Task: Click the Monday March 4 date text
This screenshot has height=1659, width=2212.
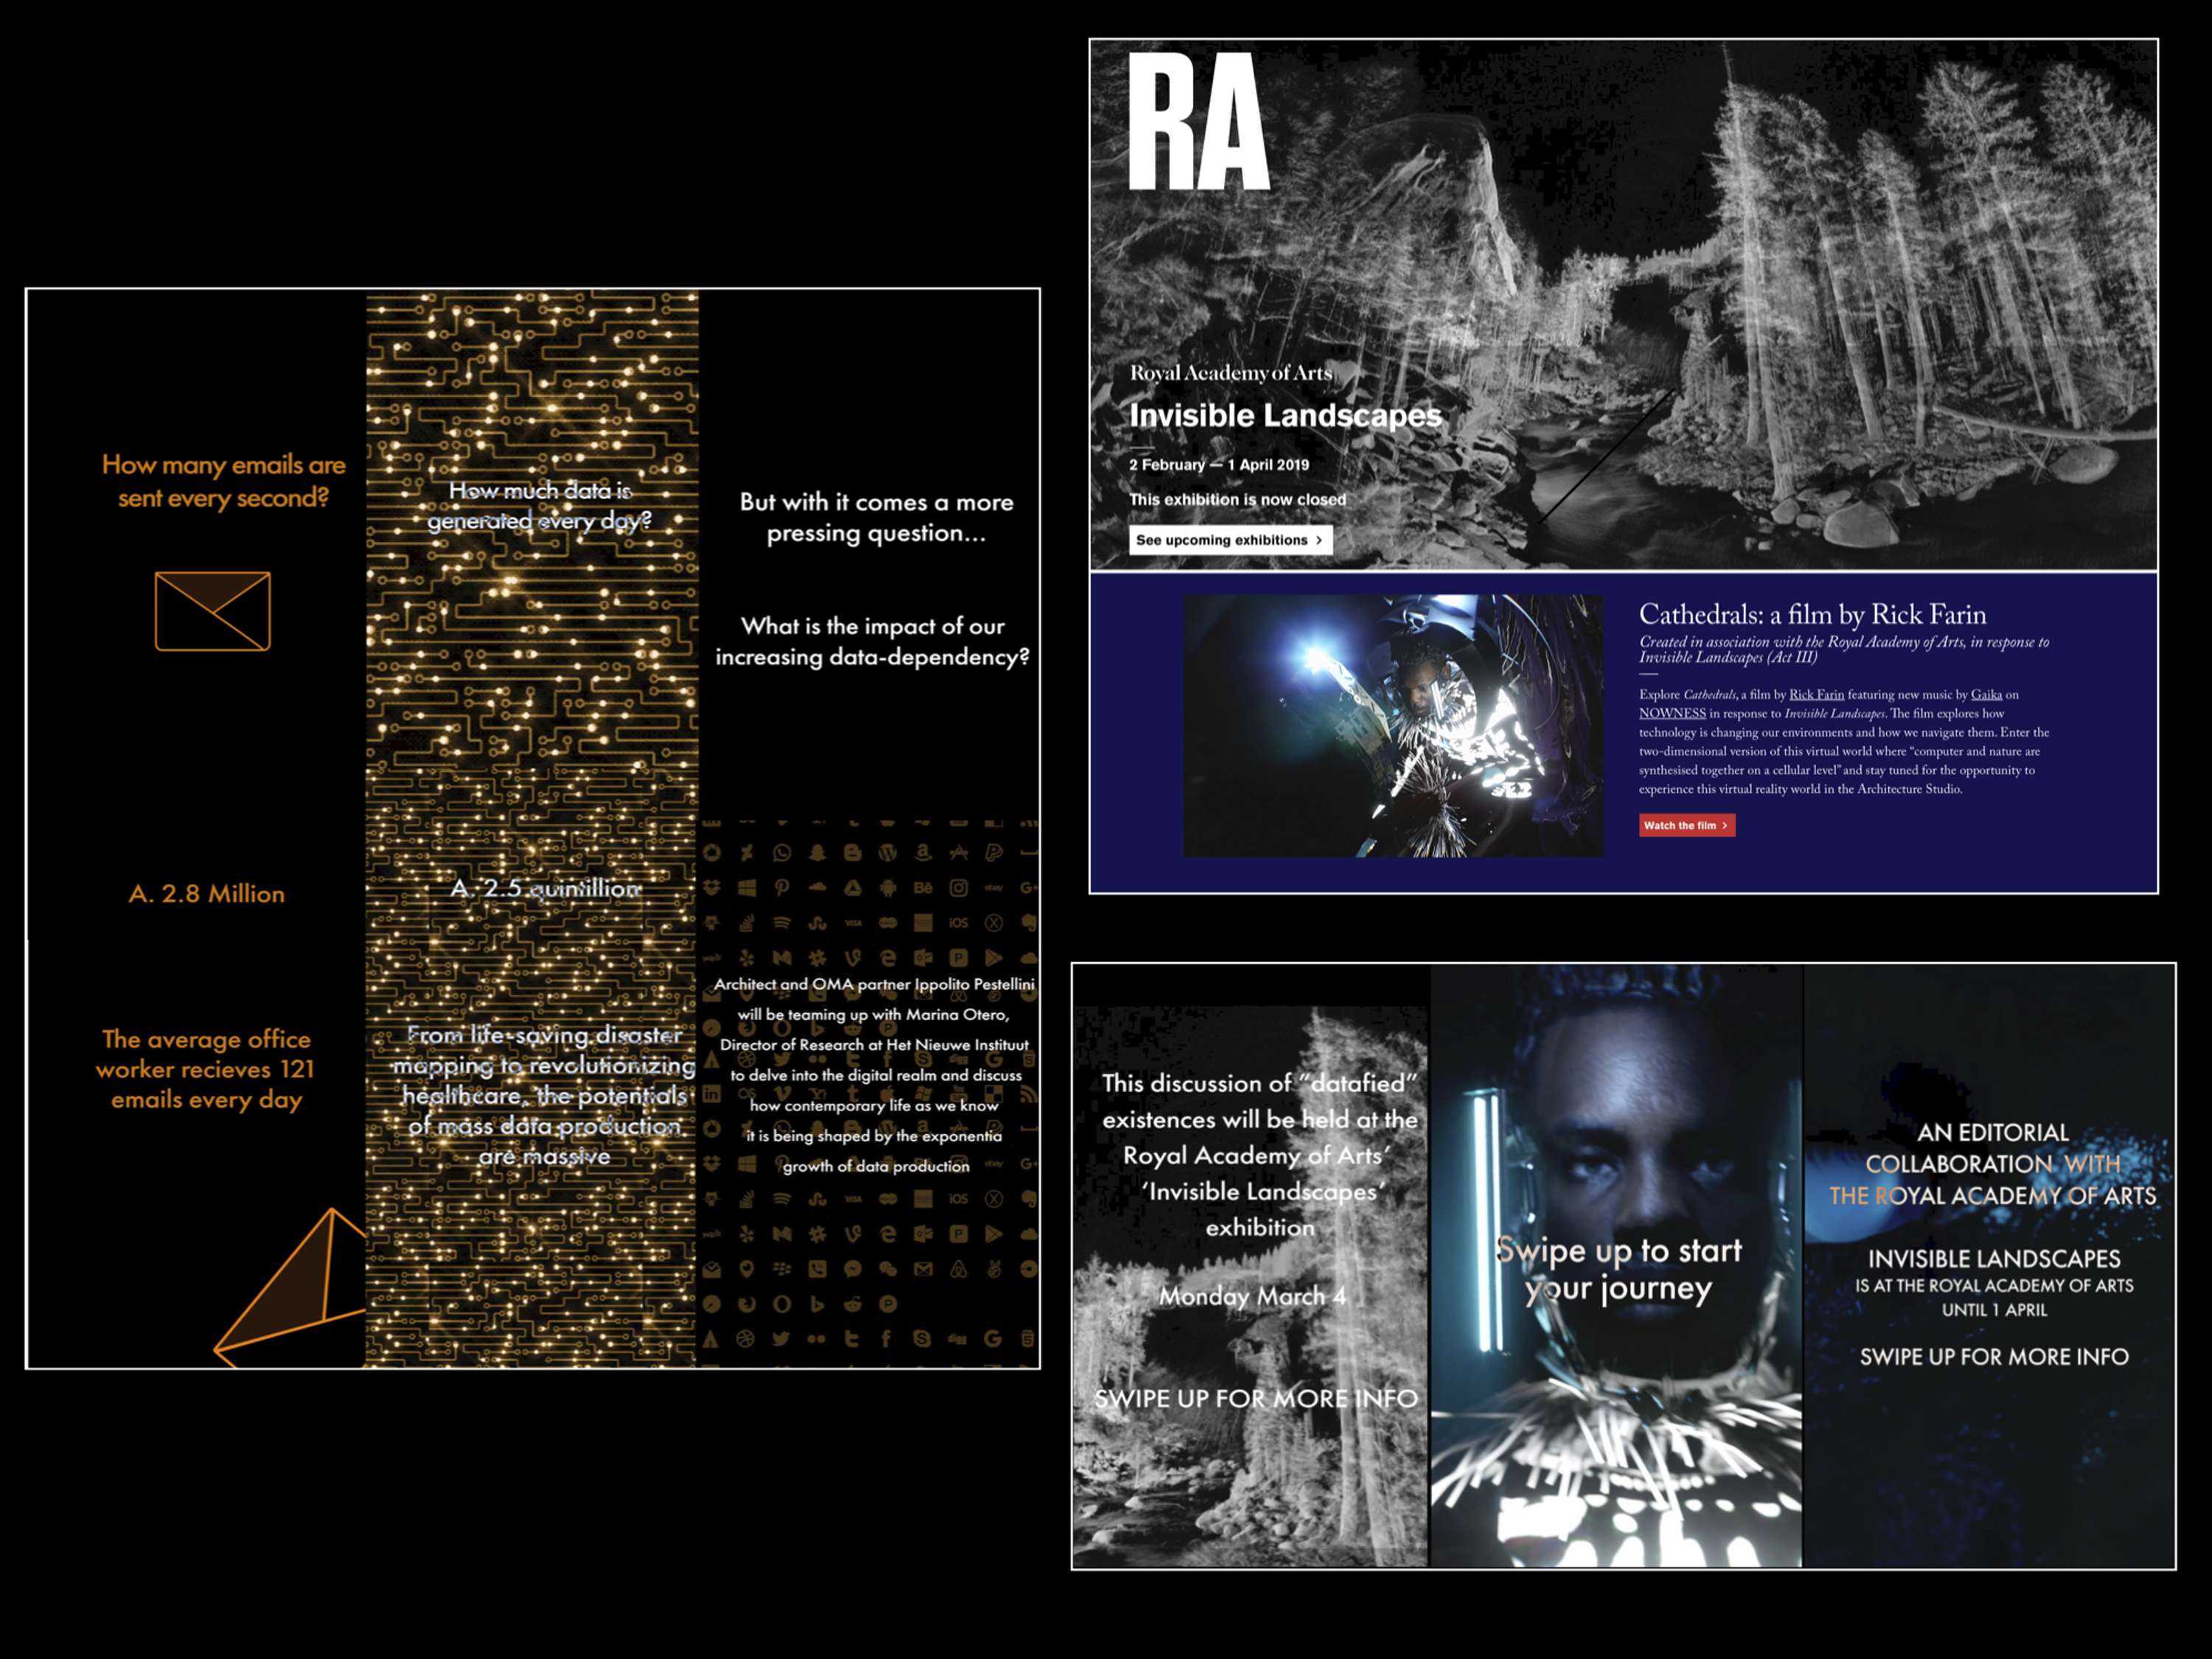Action: 1253,1296
